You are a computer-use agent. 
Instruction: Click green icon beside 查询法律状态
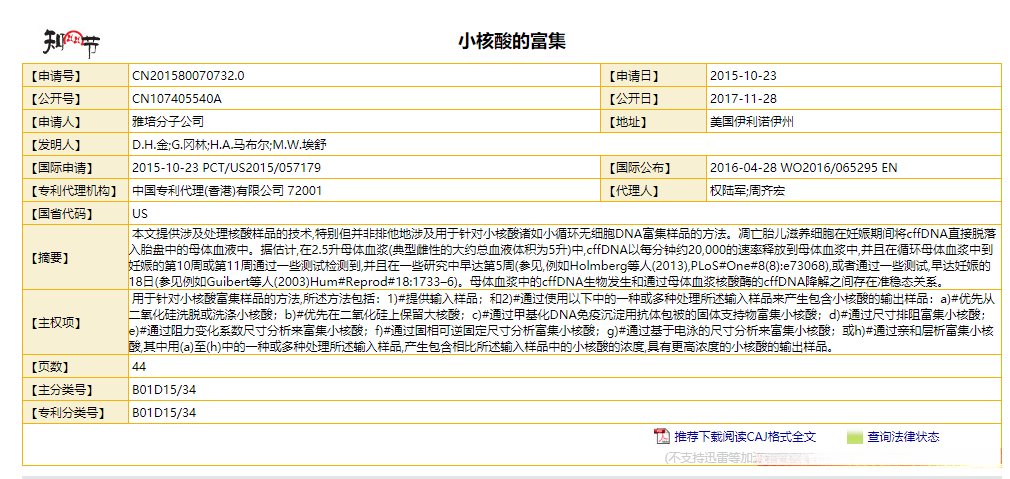click(x=854, y=437)
